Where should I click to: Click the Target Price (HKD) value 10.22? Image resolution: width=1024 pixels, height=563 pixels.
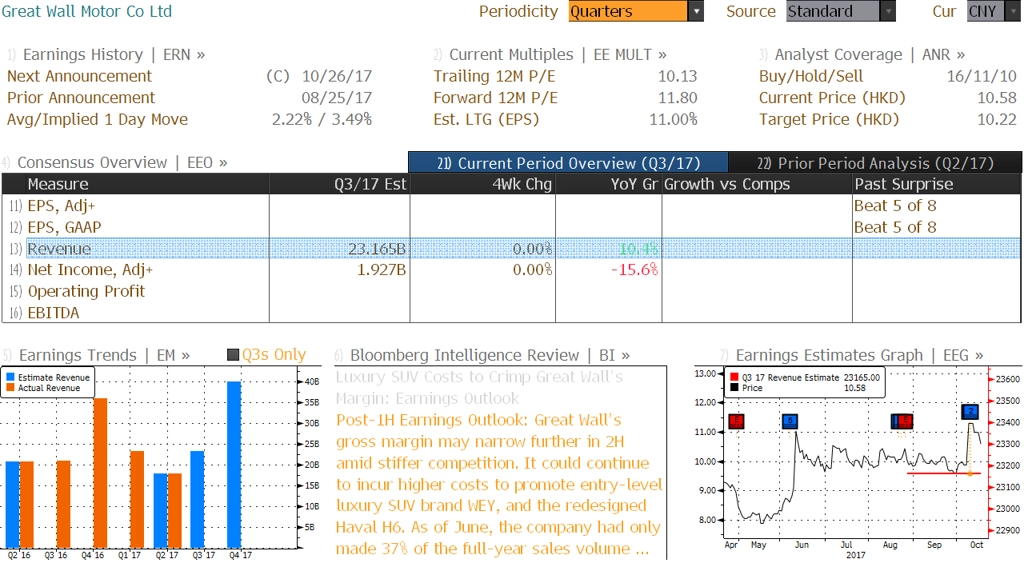tap(997, 120)
